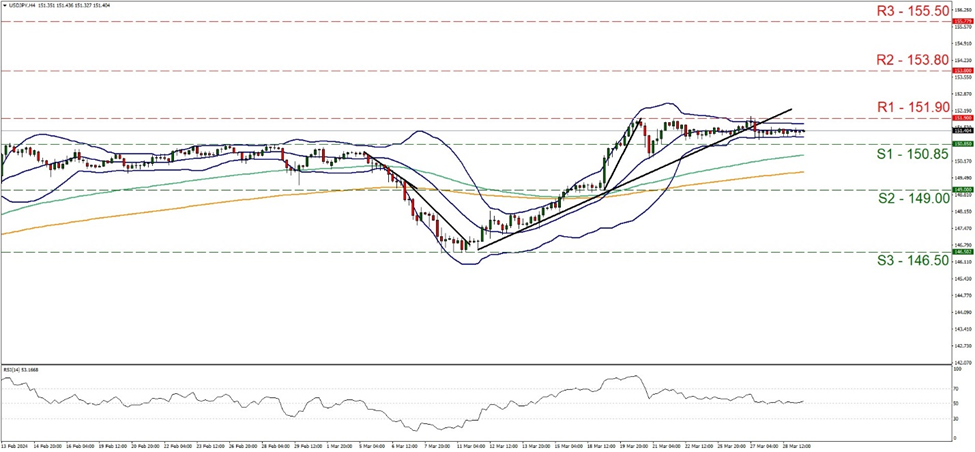
Task: Click the red 155.779 price tag on axis
Action: pos(961,20)
